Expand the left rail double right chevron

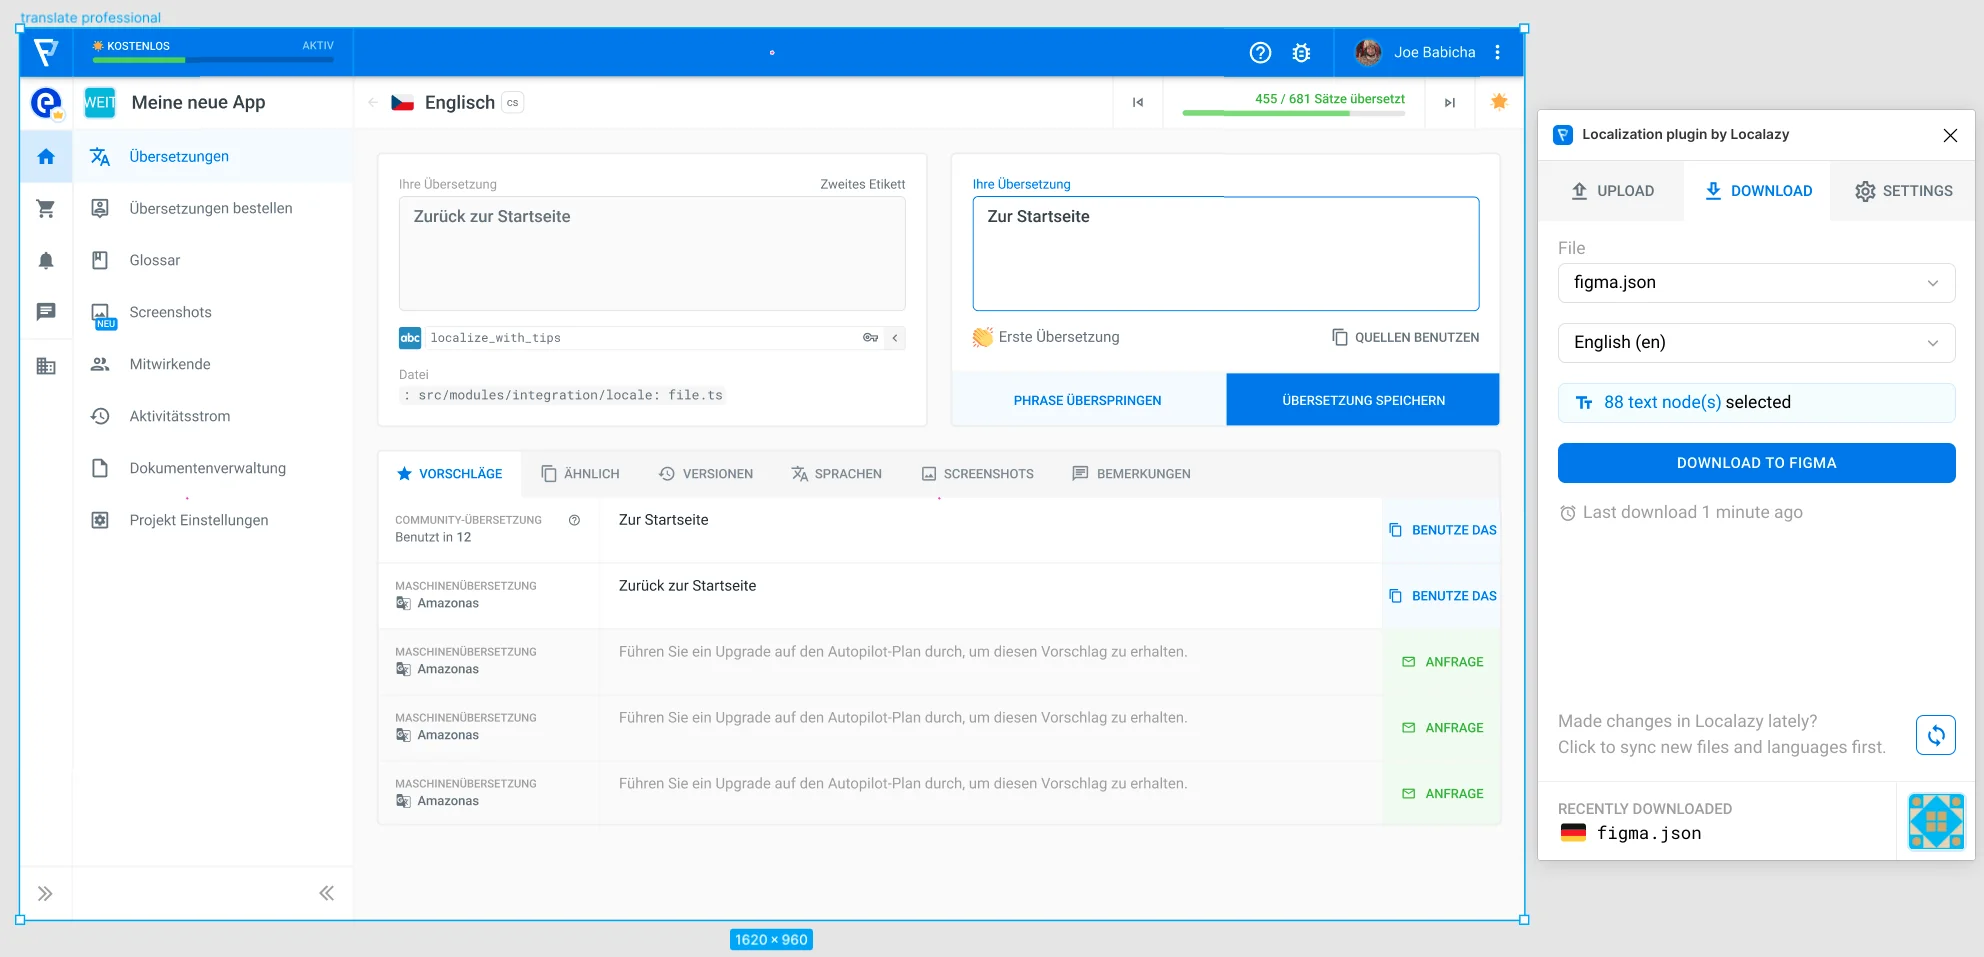(x=45, y=893)
